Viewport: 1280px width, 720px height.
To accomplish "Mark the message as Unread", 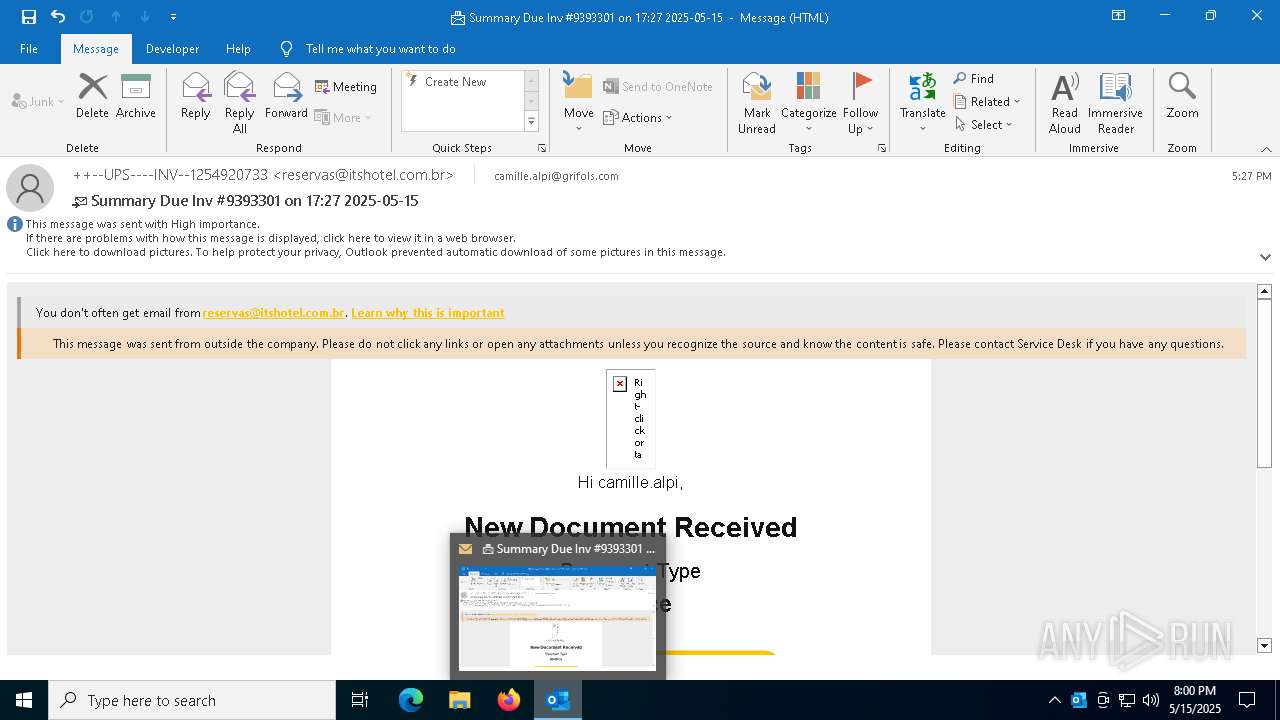I will 757,103.
